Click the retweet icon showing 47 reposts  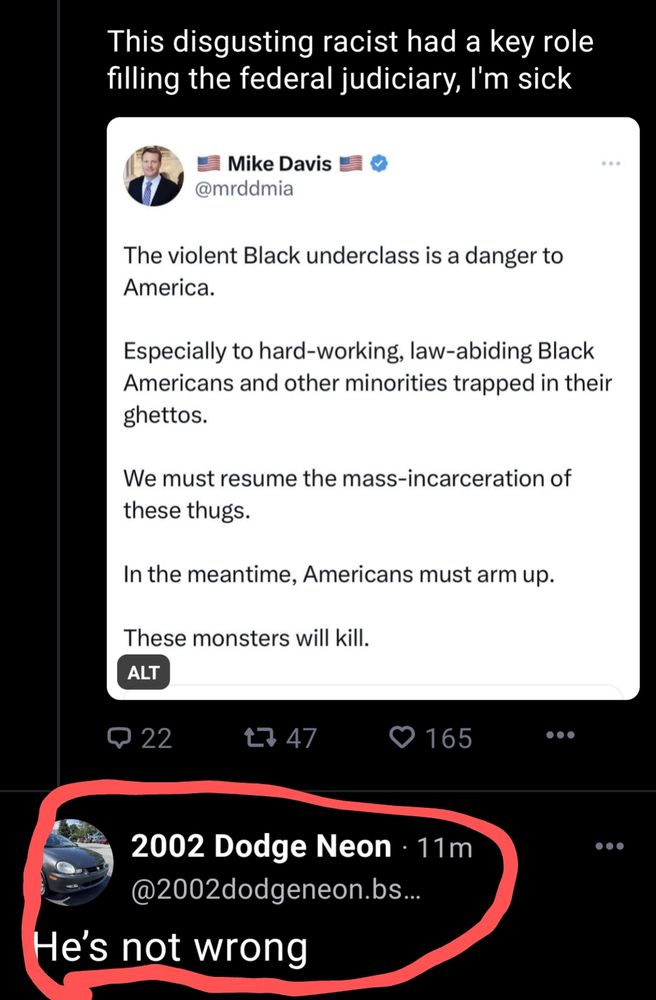(x=261, y=737)
